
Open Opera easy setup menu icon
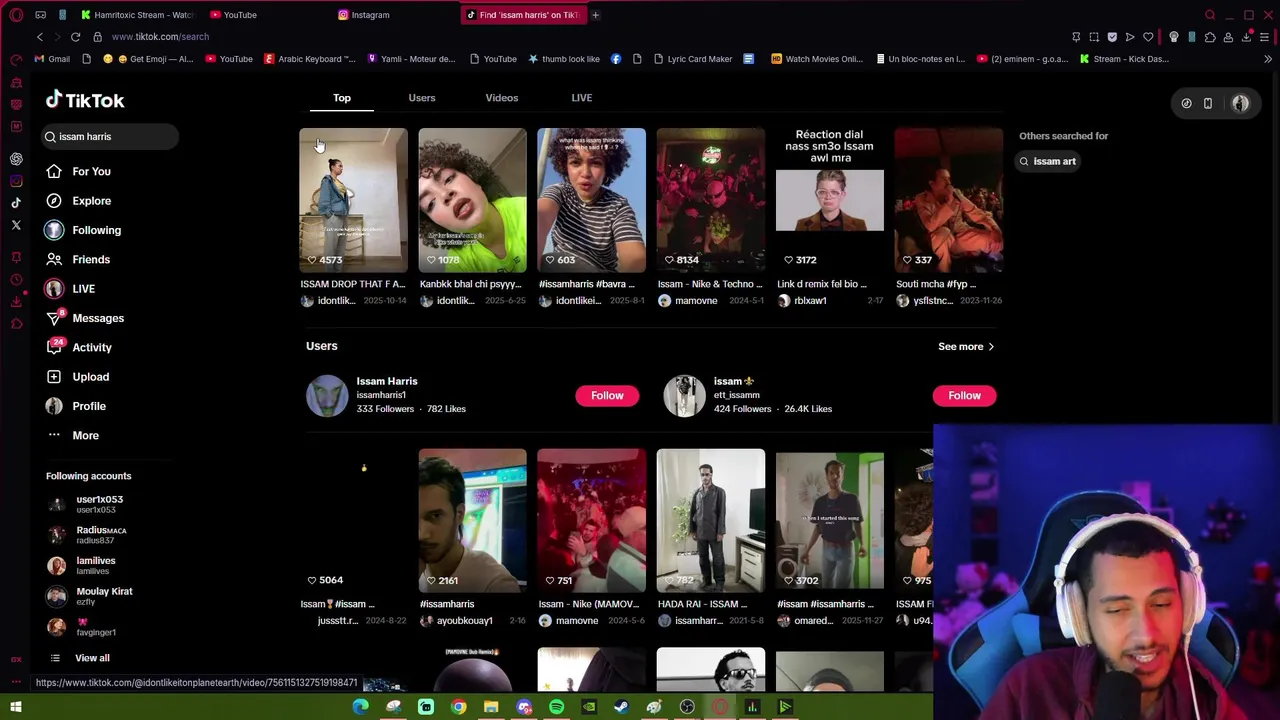point(1265,37)
